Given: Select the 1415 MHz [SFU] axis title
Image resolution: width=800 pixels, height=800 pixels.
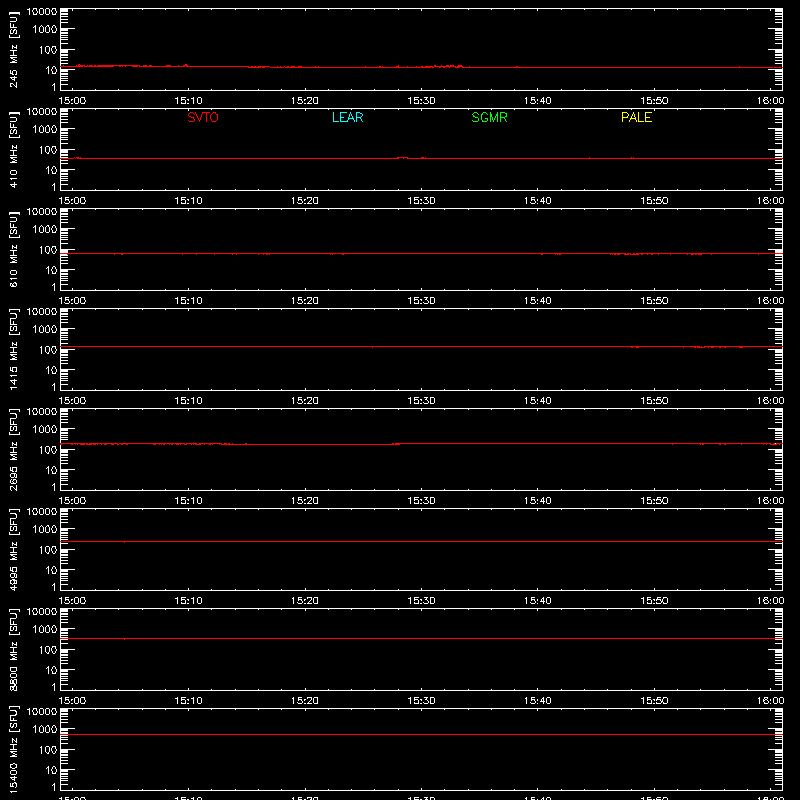Looking at the screenshot, I should (x=13, y=349).
